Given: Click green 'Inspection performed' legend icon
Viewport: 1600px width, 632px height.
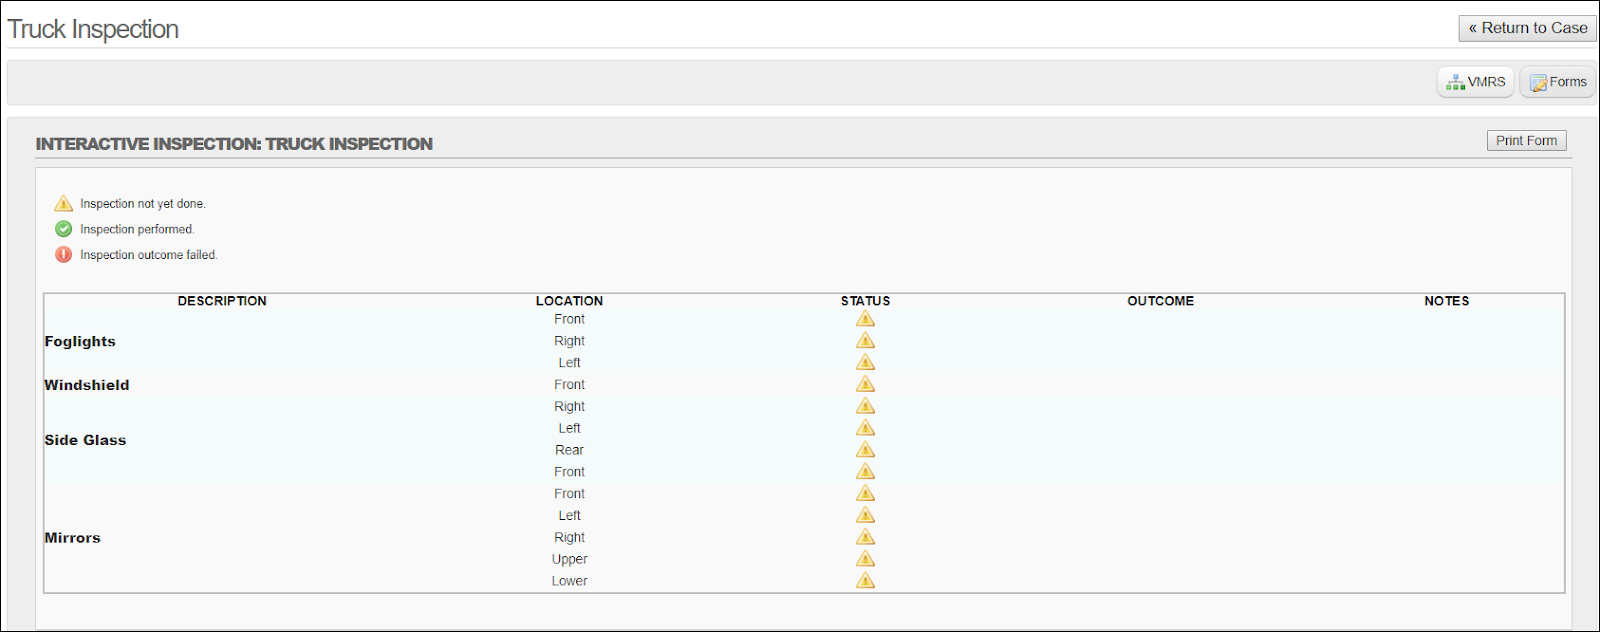Looking at the screenshot, I should pyautogui.click(x=64, y=229).
